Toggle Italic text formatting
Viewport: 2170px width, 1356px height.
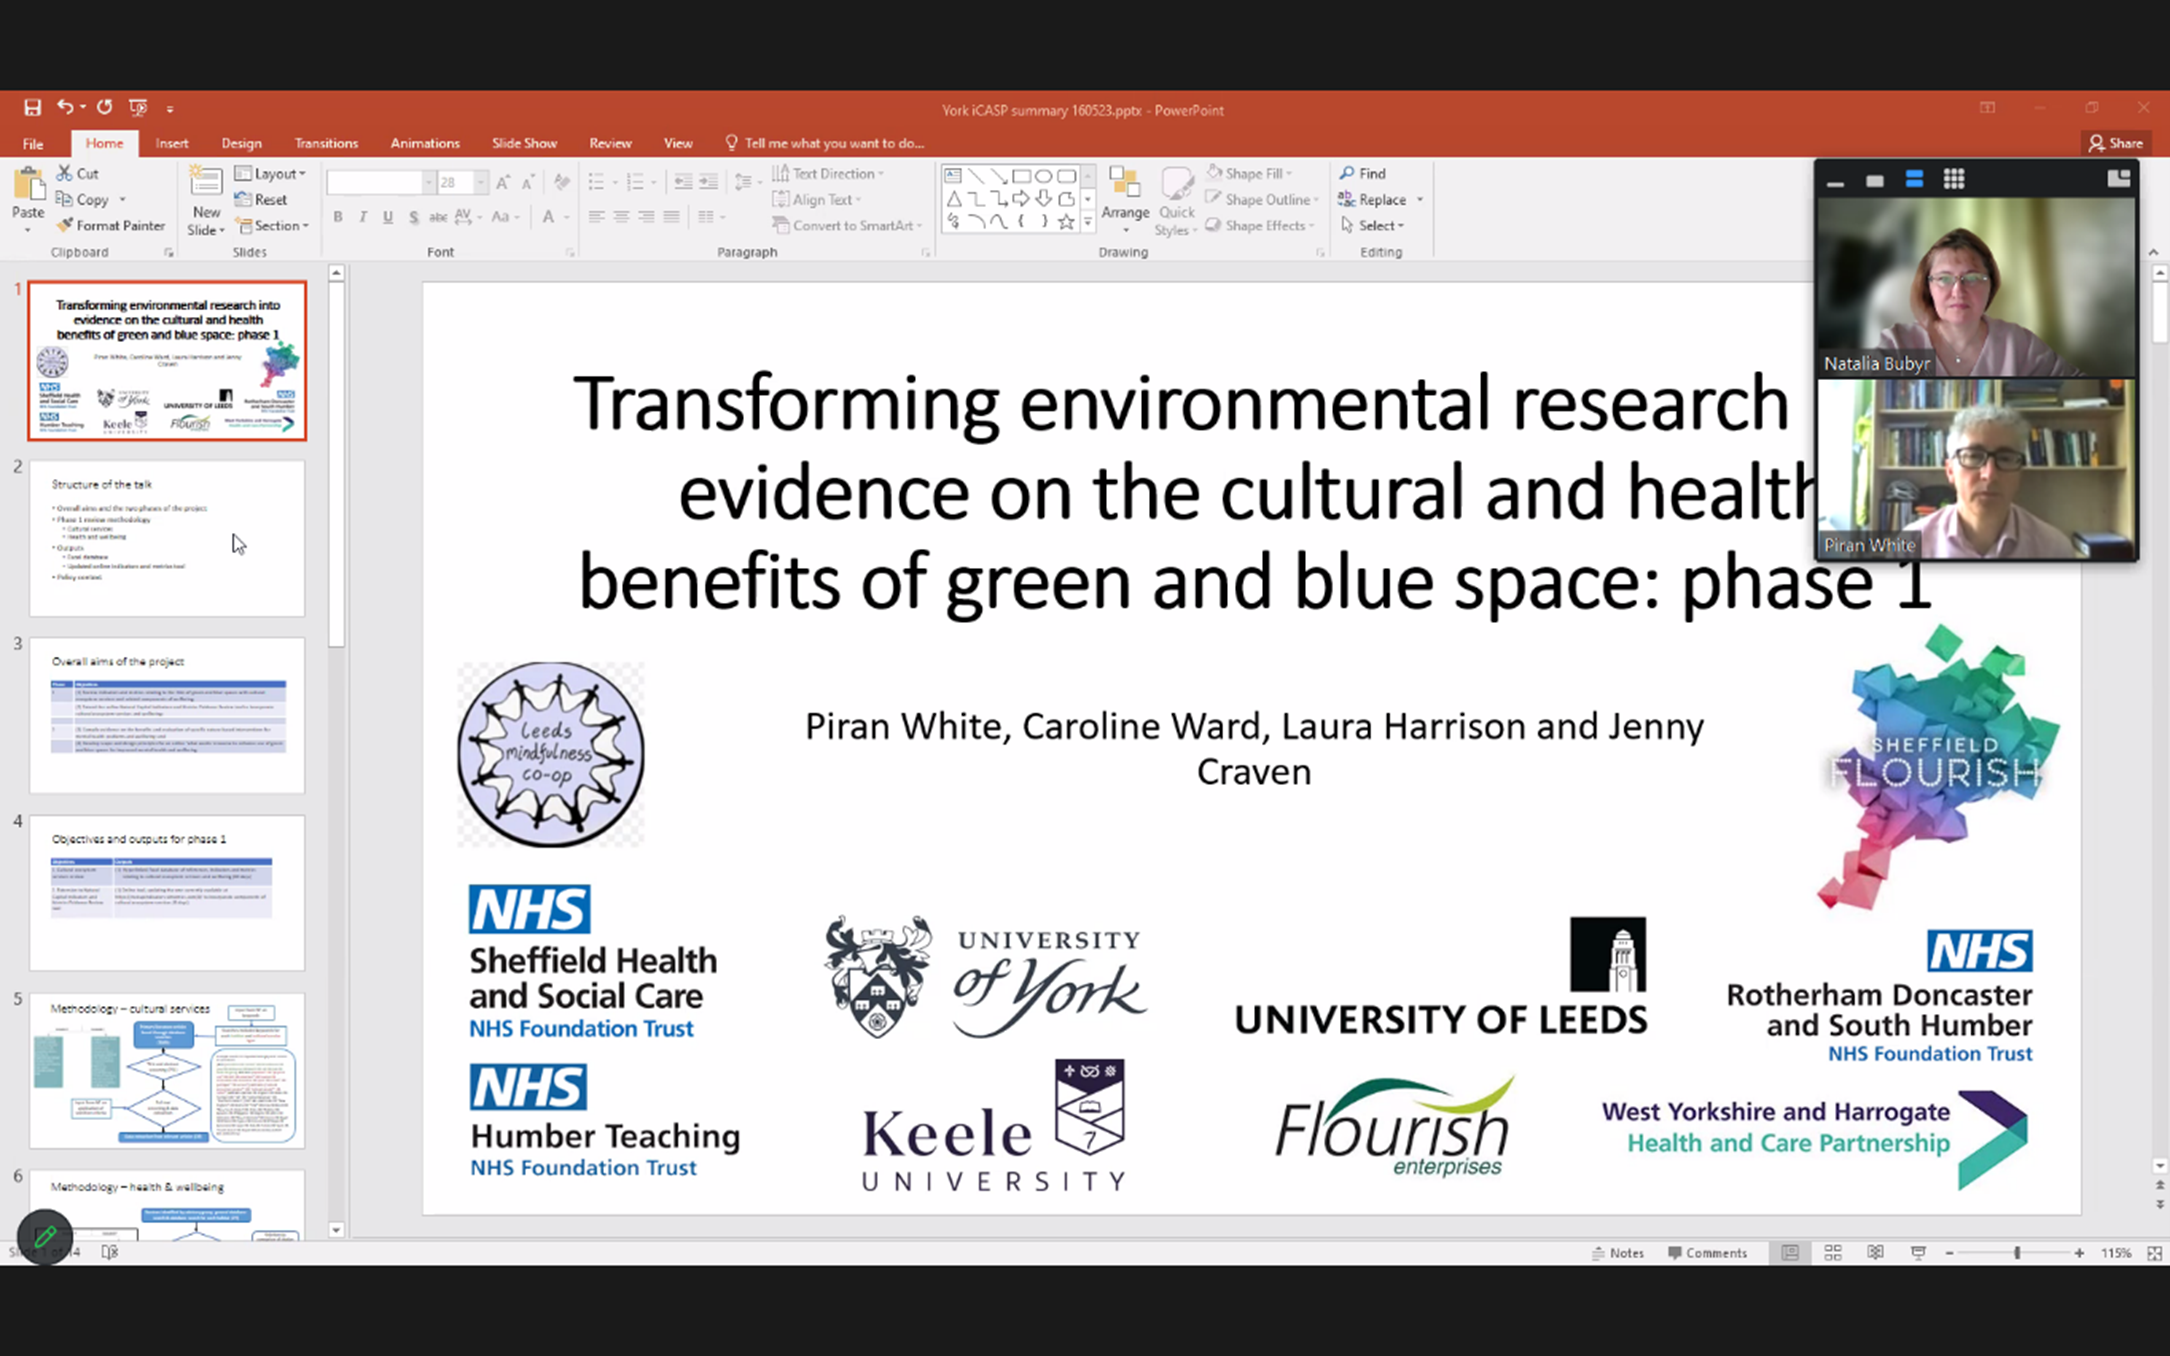[363, 217]
